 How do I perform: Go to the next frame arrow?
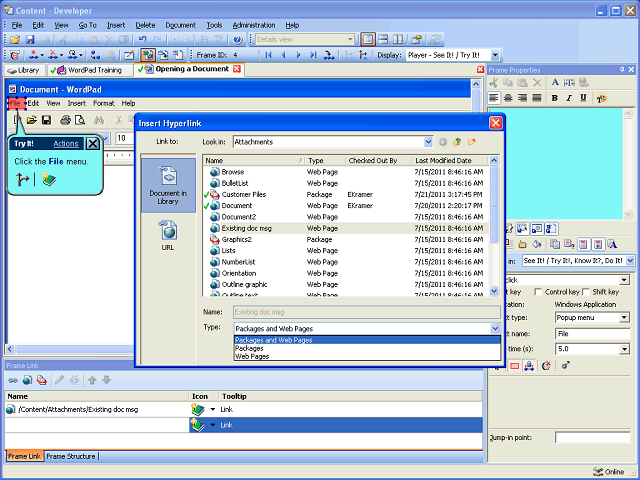pyautogui.click(x=298, y=55)
